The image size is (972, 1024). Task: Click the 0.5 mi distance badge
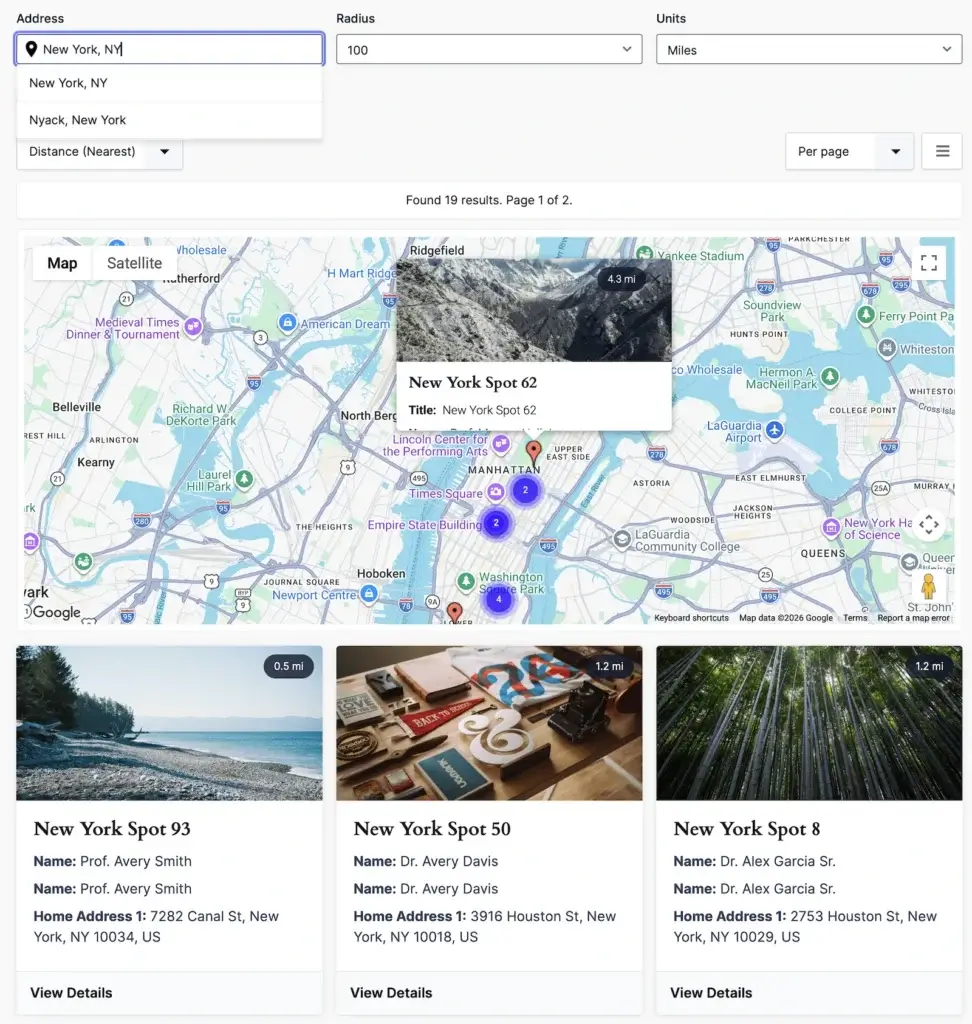point(289,666)
